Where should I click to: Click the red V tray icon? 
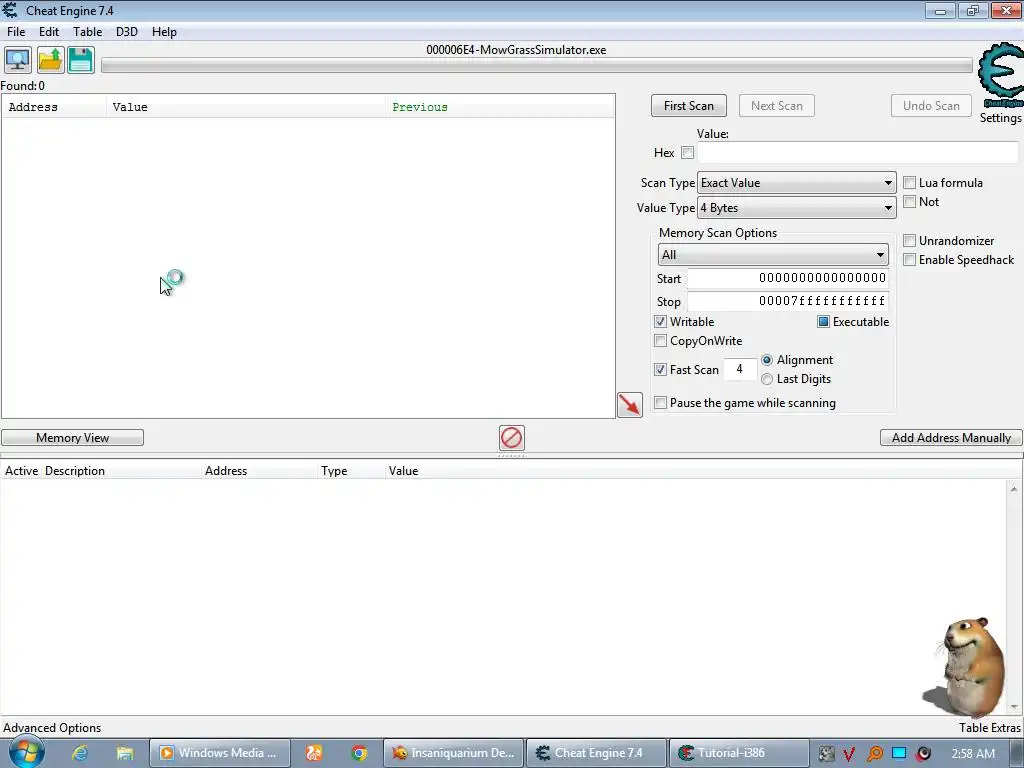click(849, 754)
